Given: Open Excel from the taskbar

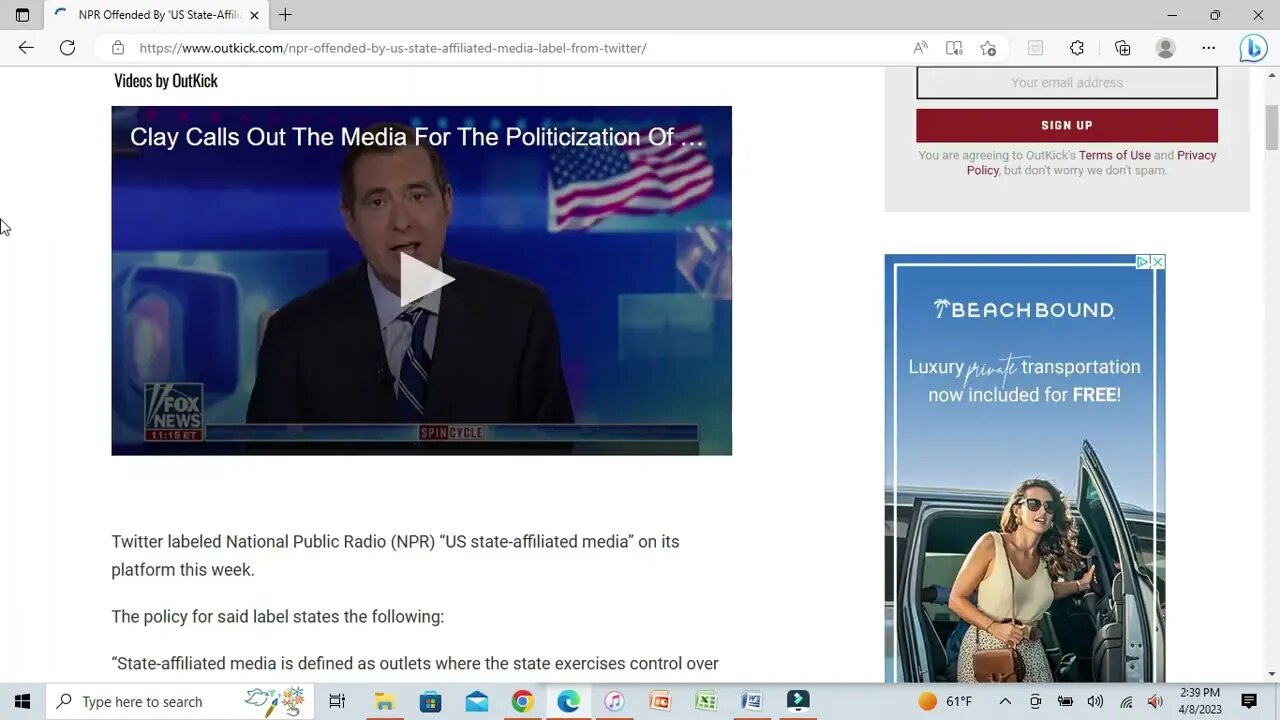Looking at the screenshot, I should [706, 701].
